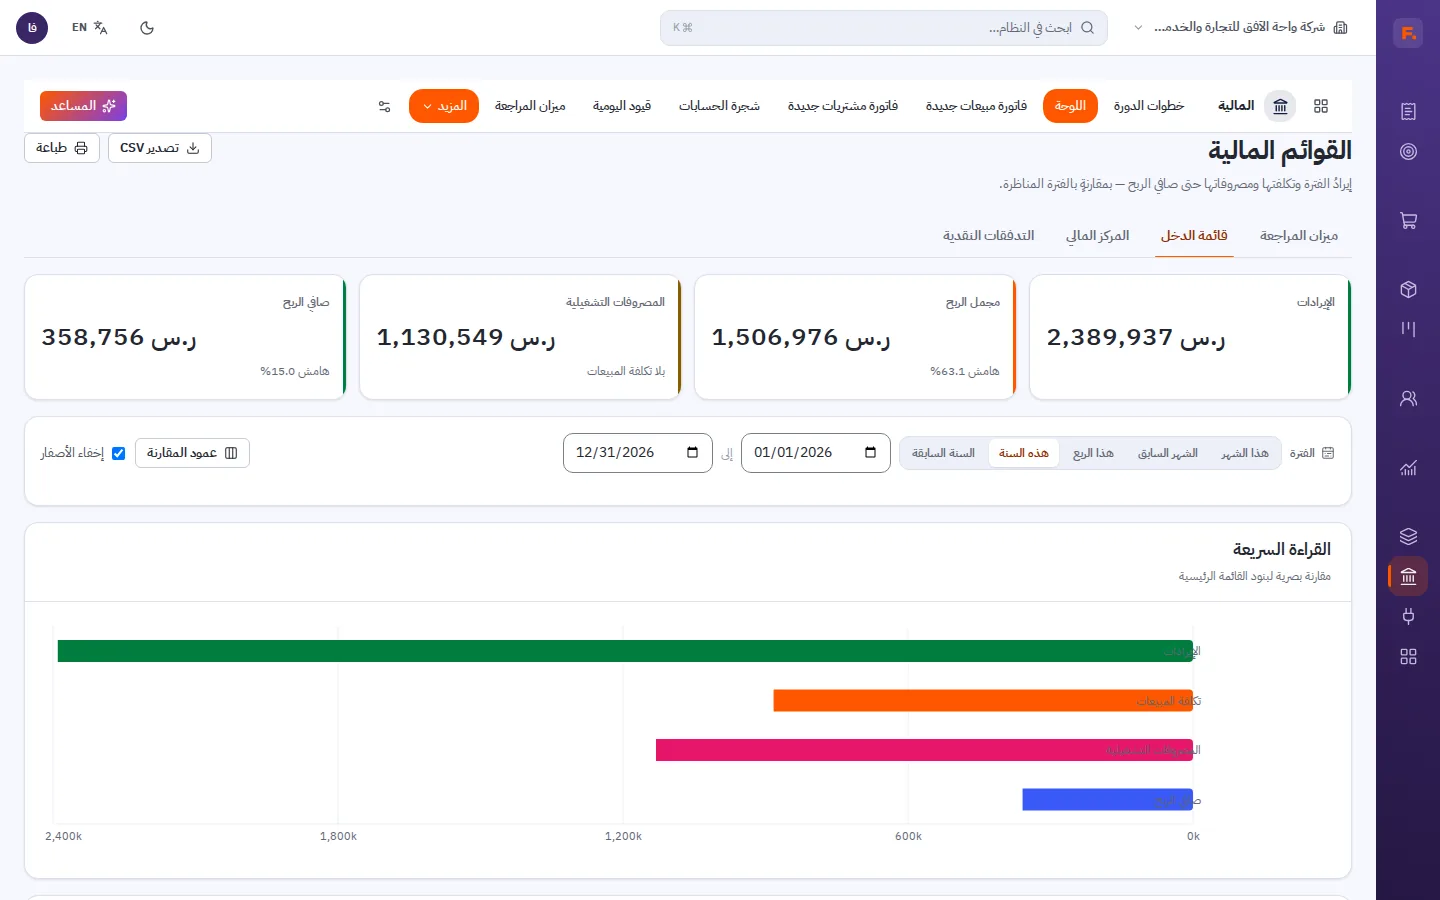The image size is (1440, 900).
Task: Click the grid icon beside المالية
Action: click(x=1321, y=106)
